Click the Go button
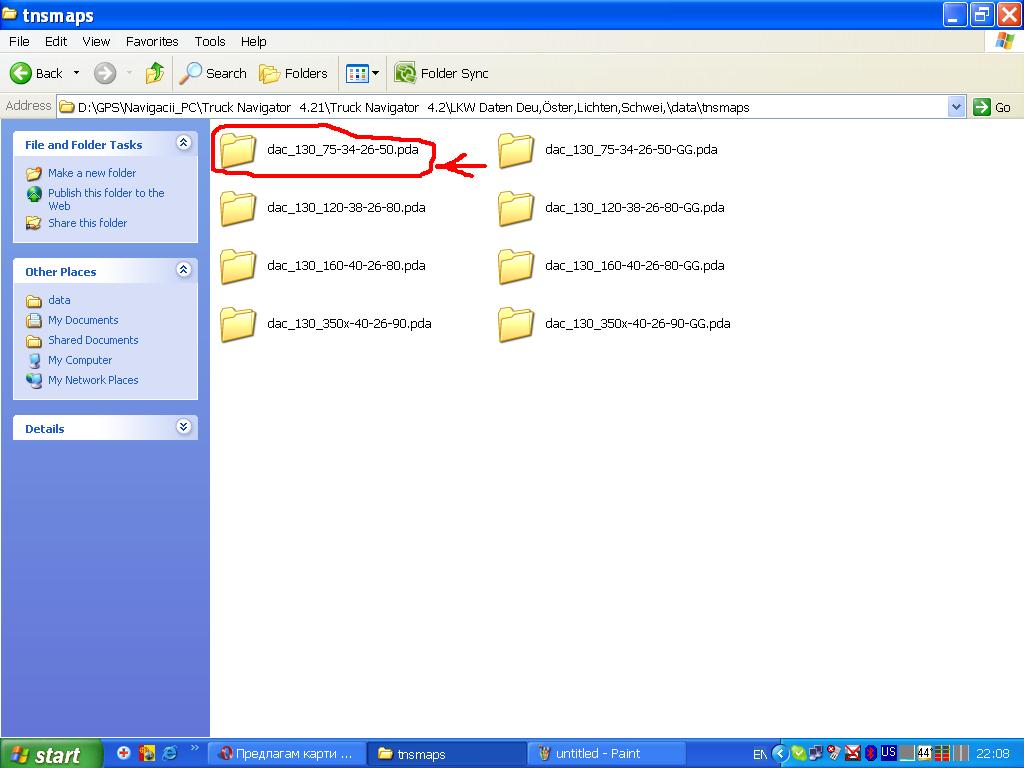This screenshot has height=768, width=1024. coord(992,107)
